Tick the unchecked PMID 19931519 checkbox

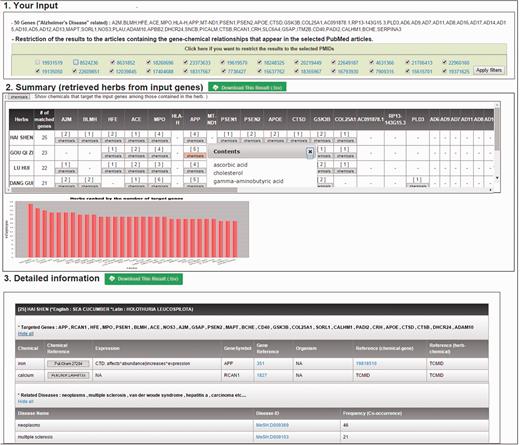pyautogui.click(x=38, y=62)
